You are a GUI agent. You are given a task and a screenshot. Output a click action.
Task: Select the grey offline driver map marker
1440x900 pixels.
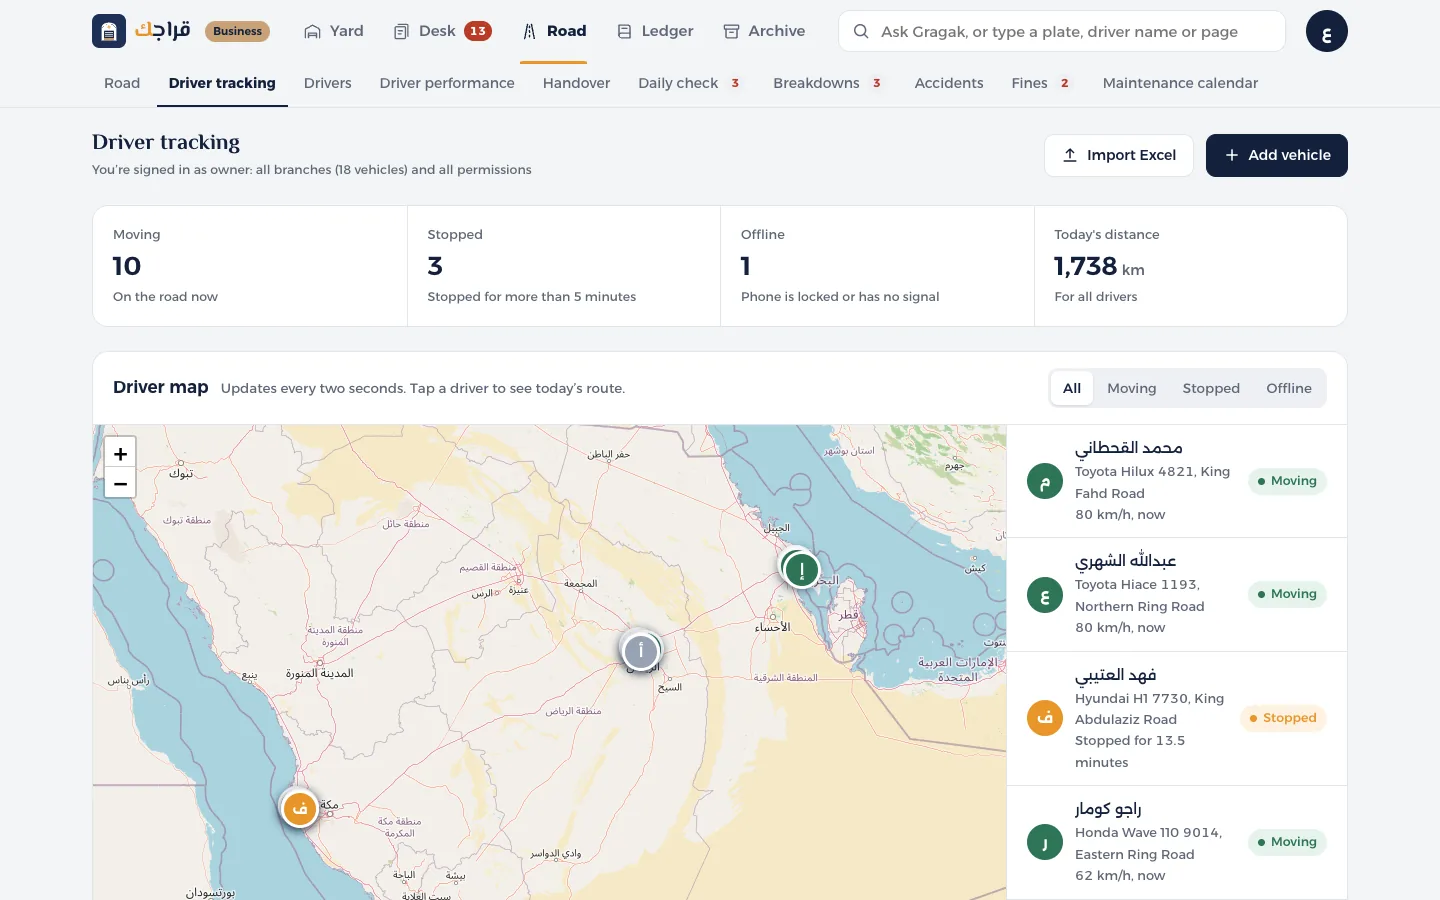641,651
